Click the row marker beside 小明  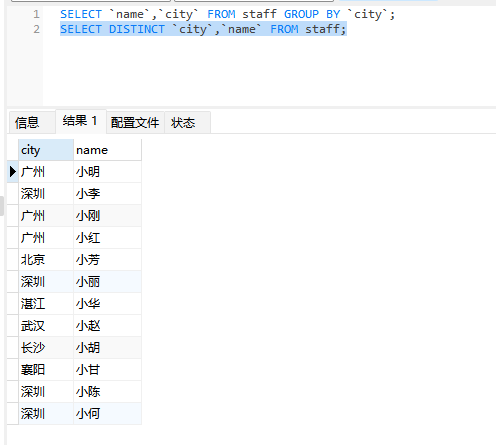pyautogui.click(x=13, y=172)
